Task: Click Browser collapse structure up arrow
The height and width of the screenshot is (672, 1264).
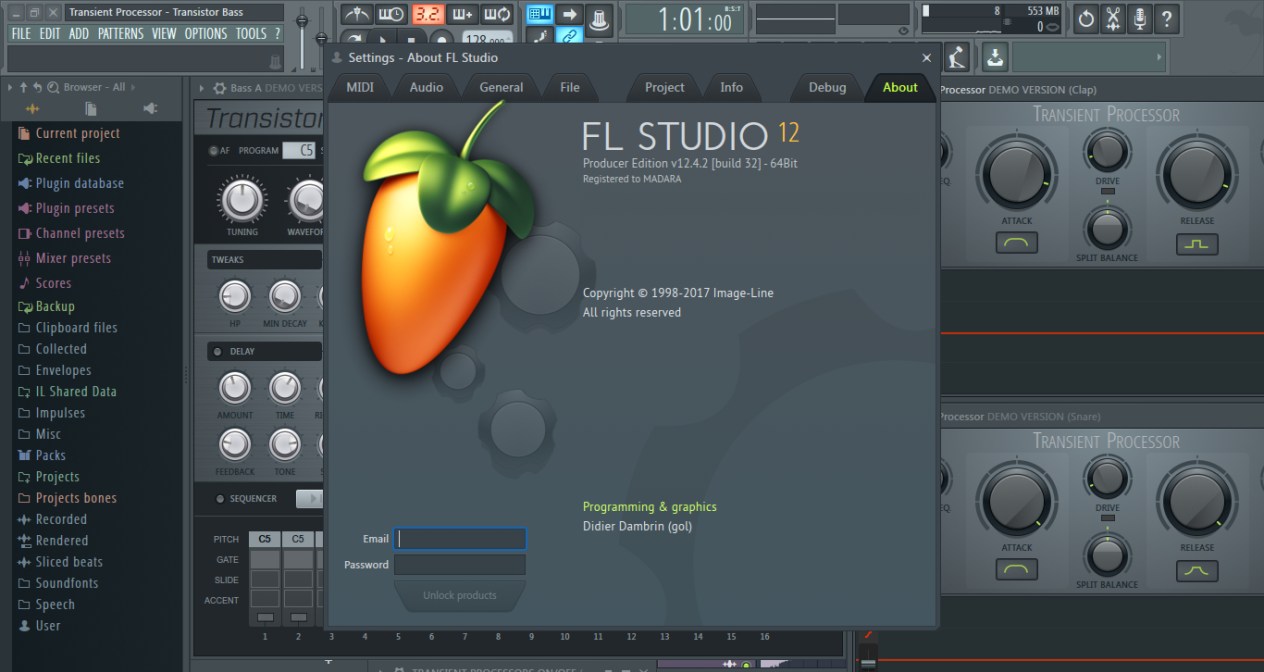Action: [24, 88]
